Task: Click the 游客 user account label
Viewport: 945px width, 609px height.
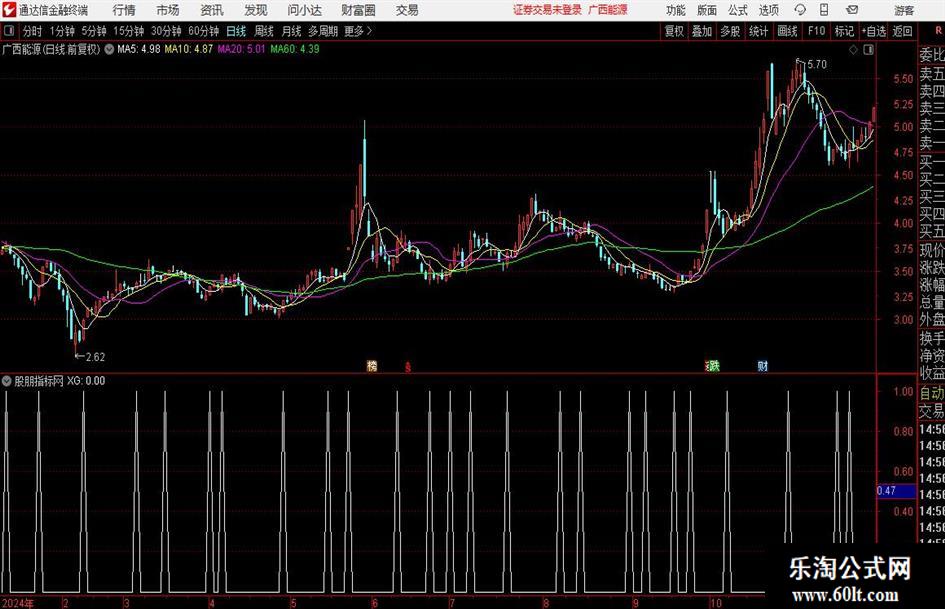Action: 904,10
